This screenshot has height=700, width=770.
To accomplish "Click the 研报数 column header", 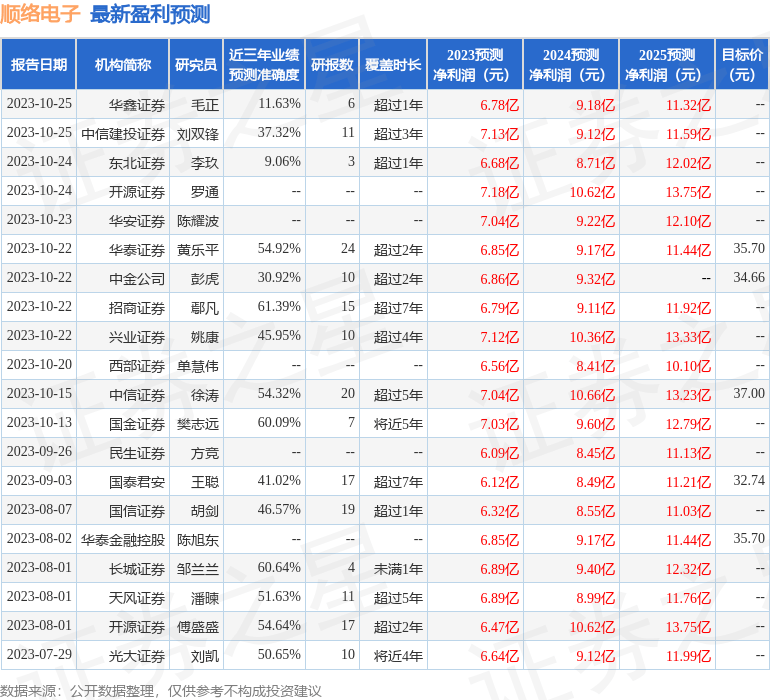I will click(332, 64).
